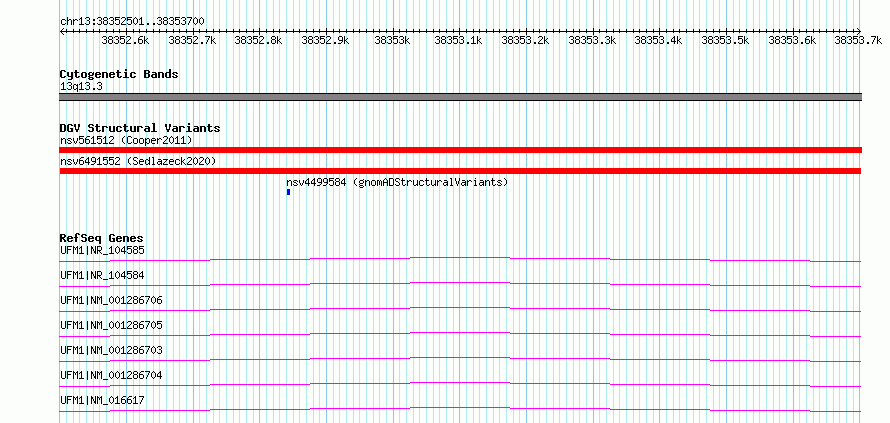Click ruler tick label 38352.8k
The height and width of the screenshot is (423, 890).
[258, 40]
